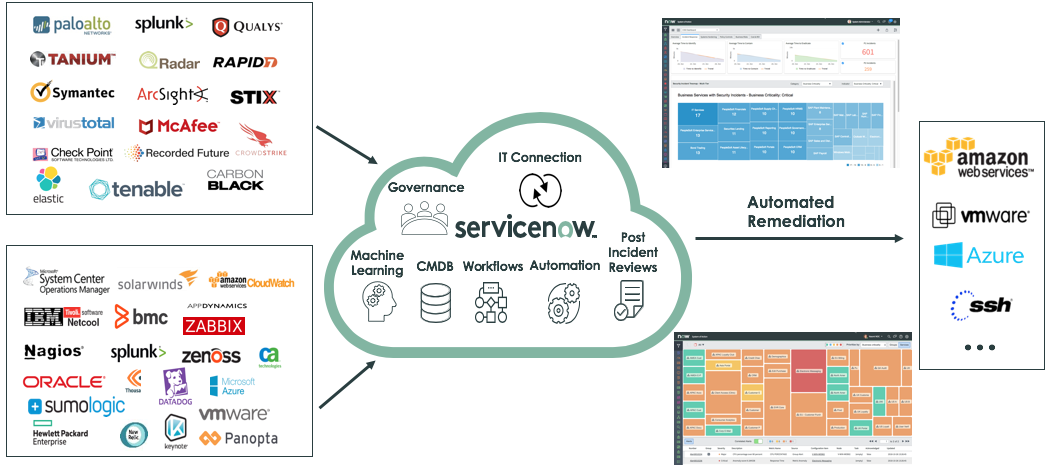The height and width of the screenshot is (473, 1045).
Task: Click the Zabbix logo
Action: point(214,326)
